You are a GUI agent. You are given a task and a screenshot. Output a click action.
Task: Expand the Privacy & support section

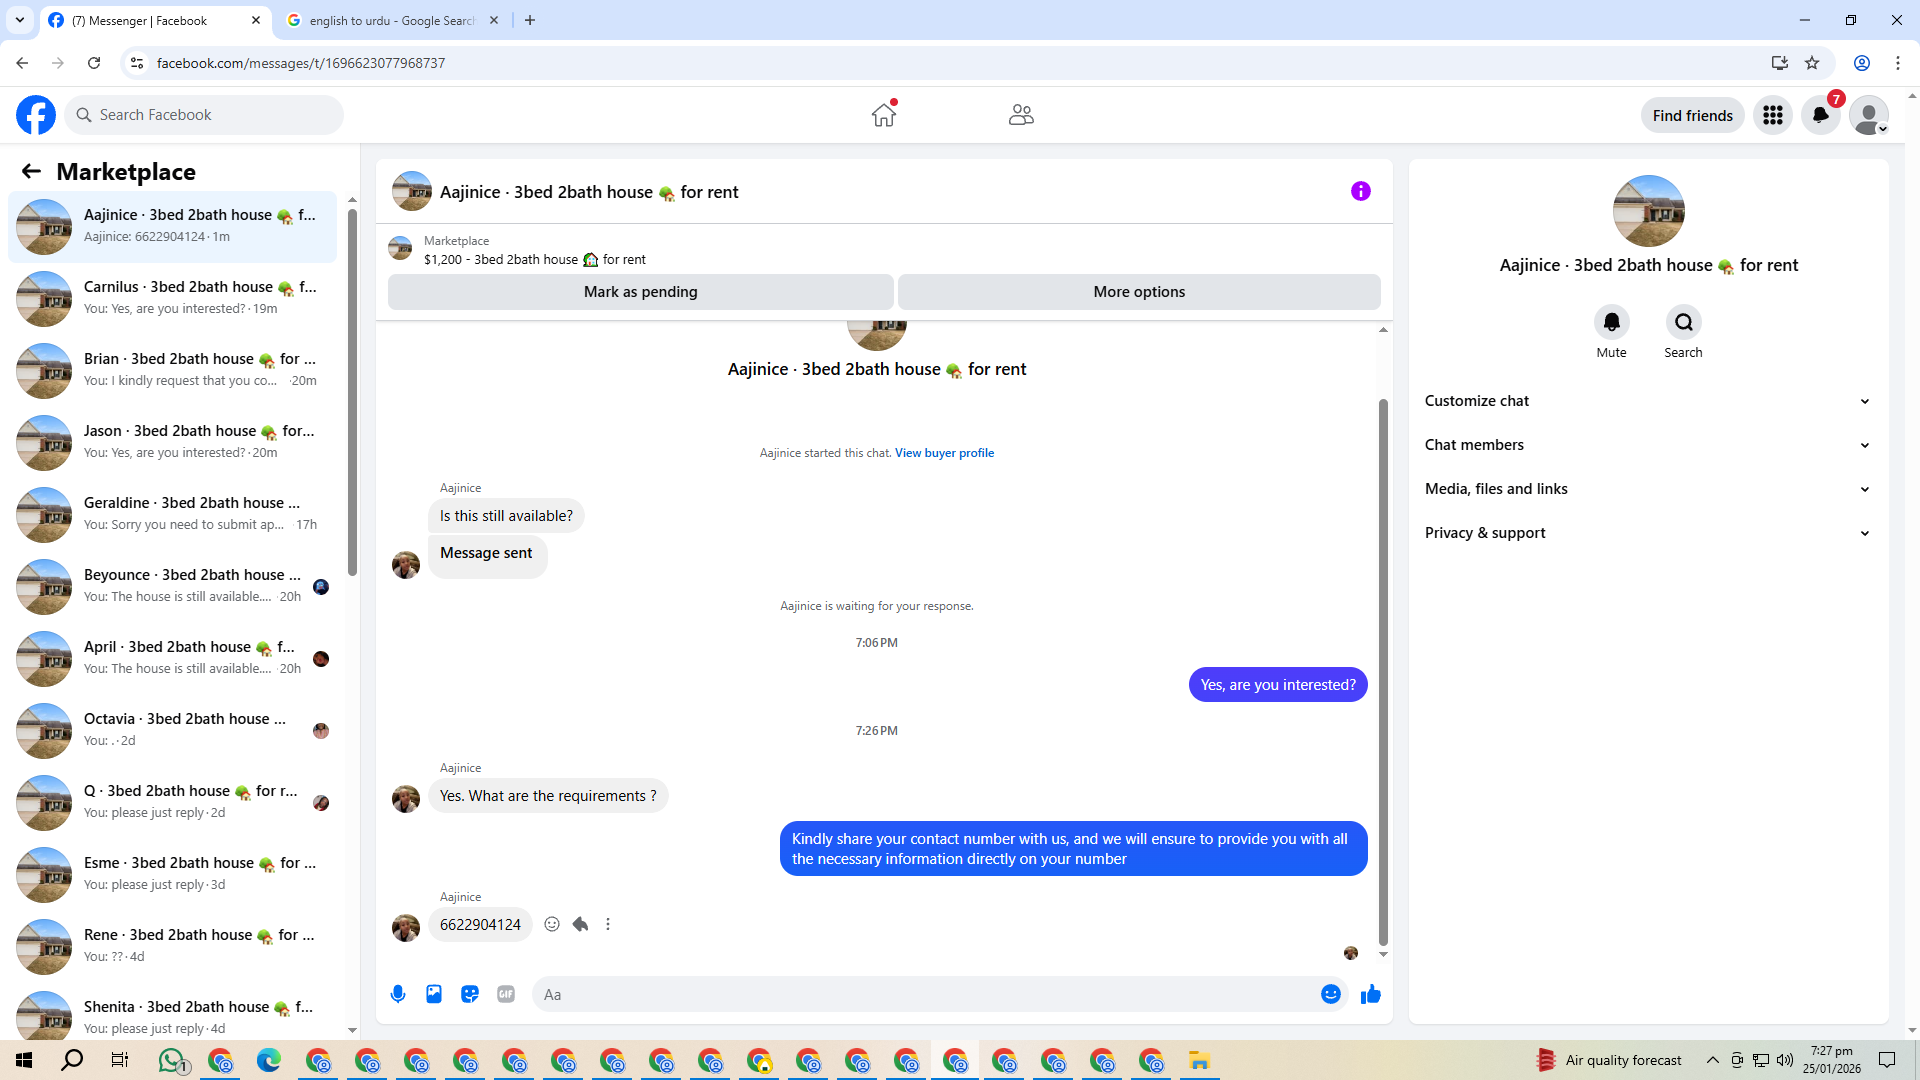click(1648, 533)
